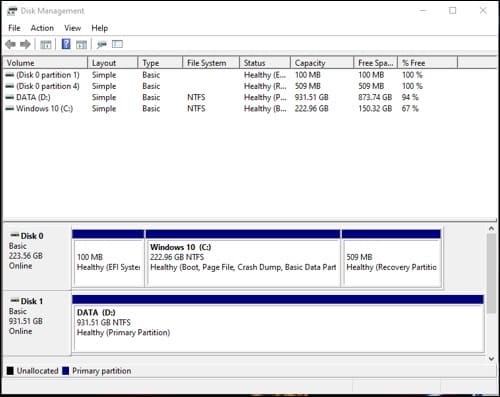
Task: Select the 100 MB EFI System partition block
Action: point(108,258)
